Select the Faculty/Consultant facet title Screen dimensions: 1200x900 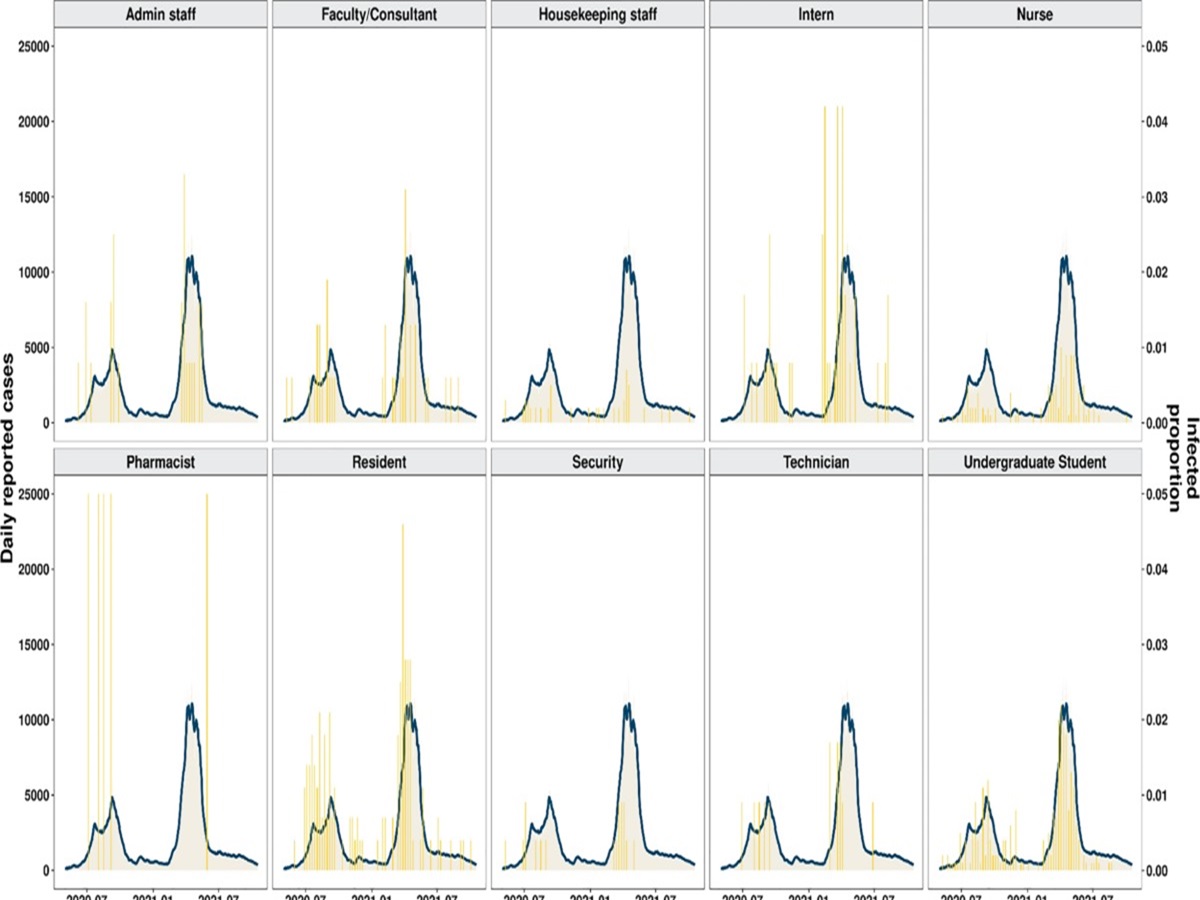379,15
